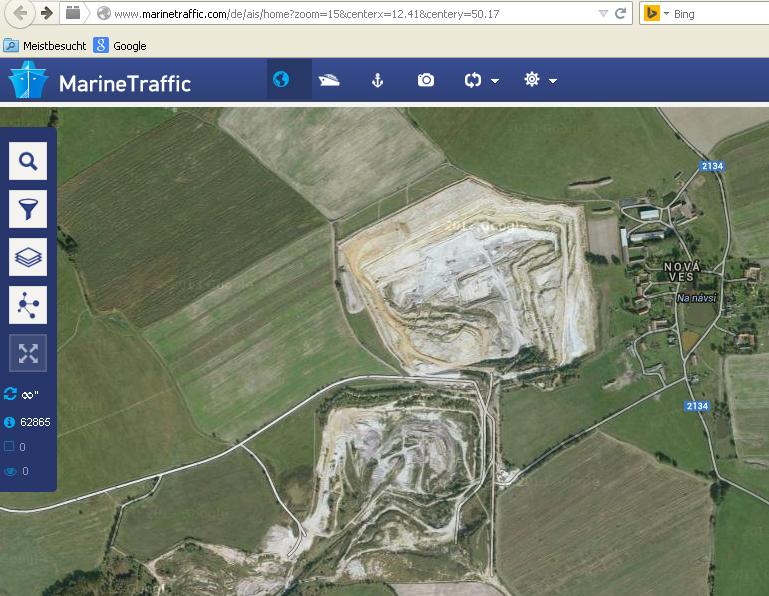Toggle the auto-refresh indicator in sidebar

[x=11, y=395]
